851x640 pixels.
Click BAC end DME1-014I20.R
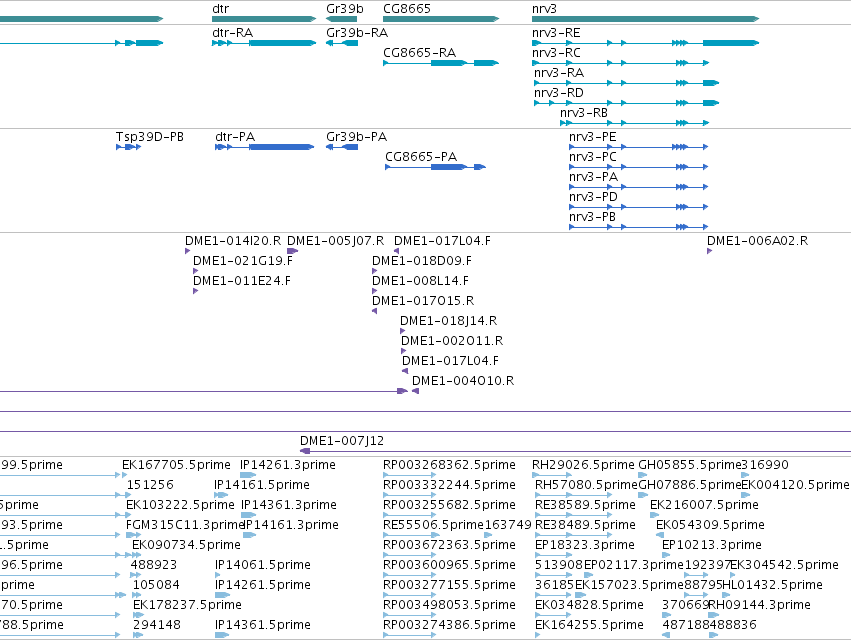(233, 241)
